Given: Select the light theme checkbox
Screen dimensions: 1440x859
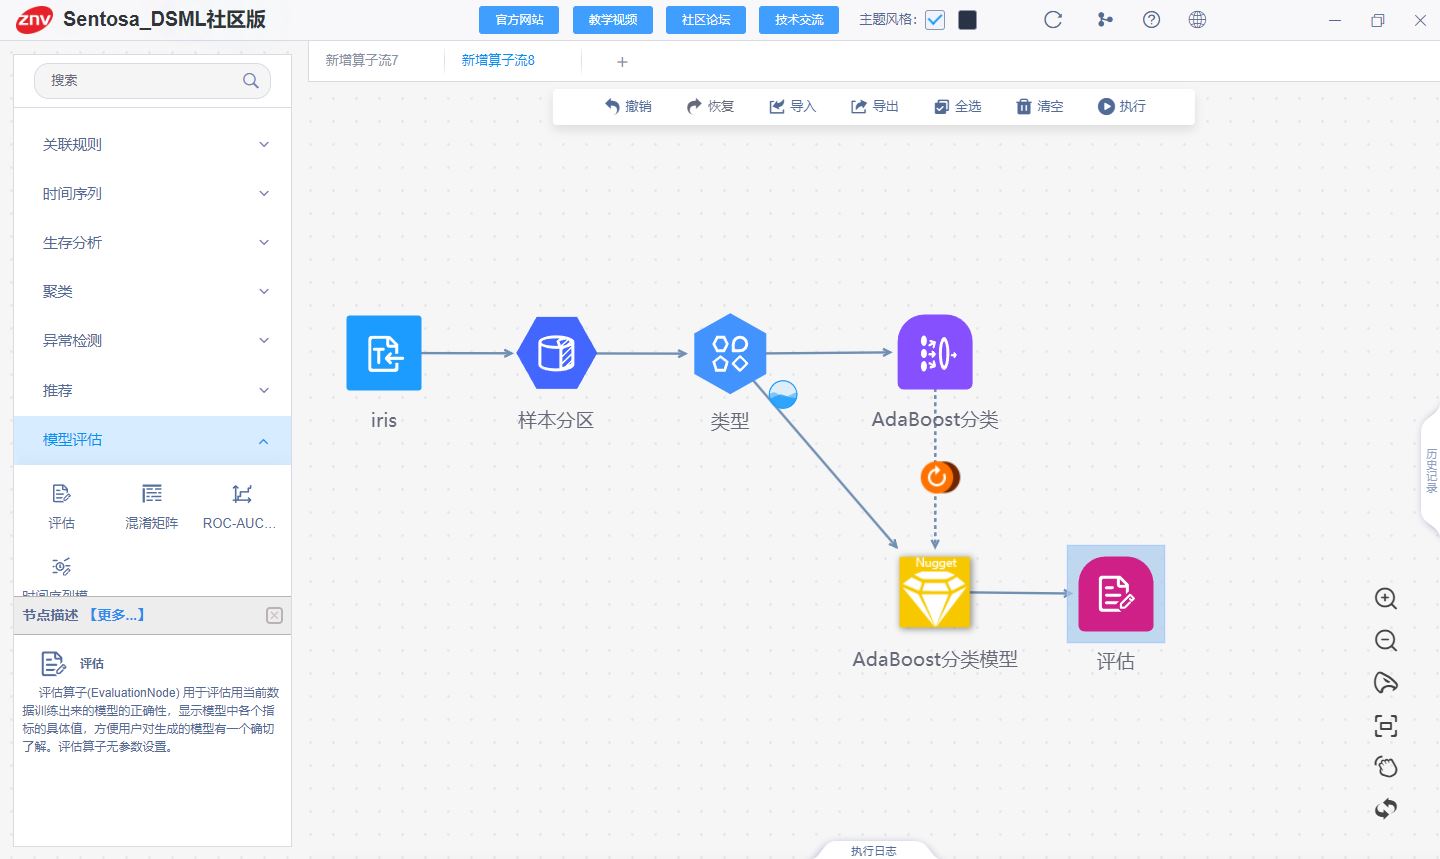Looking at the screenshot, I should click(x=935, y=20).
